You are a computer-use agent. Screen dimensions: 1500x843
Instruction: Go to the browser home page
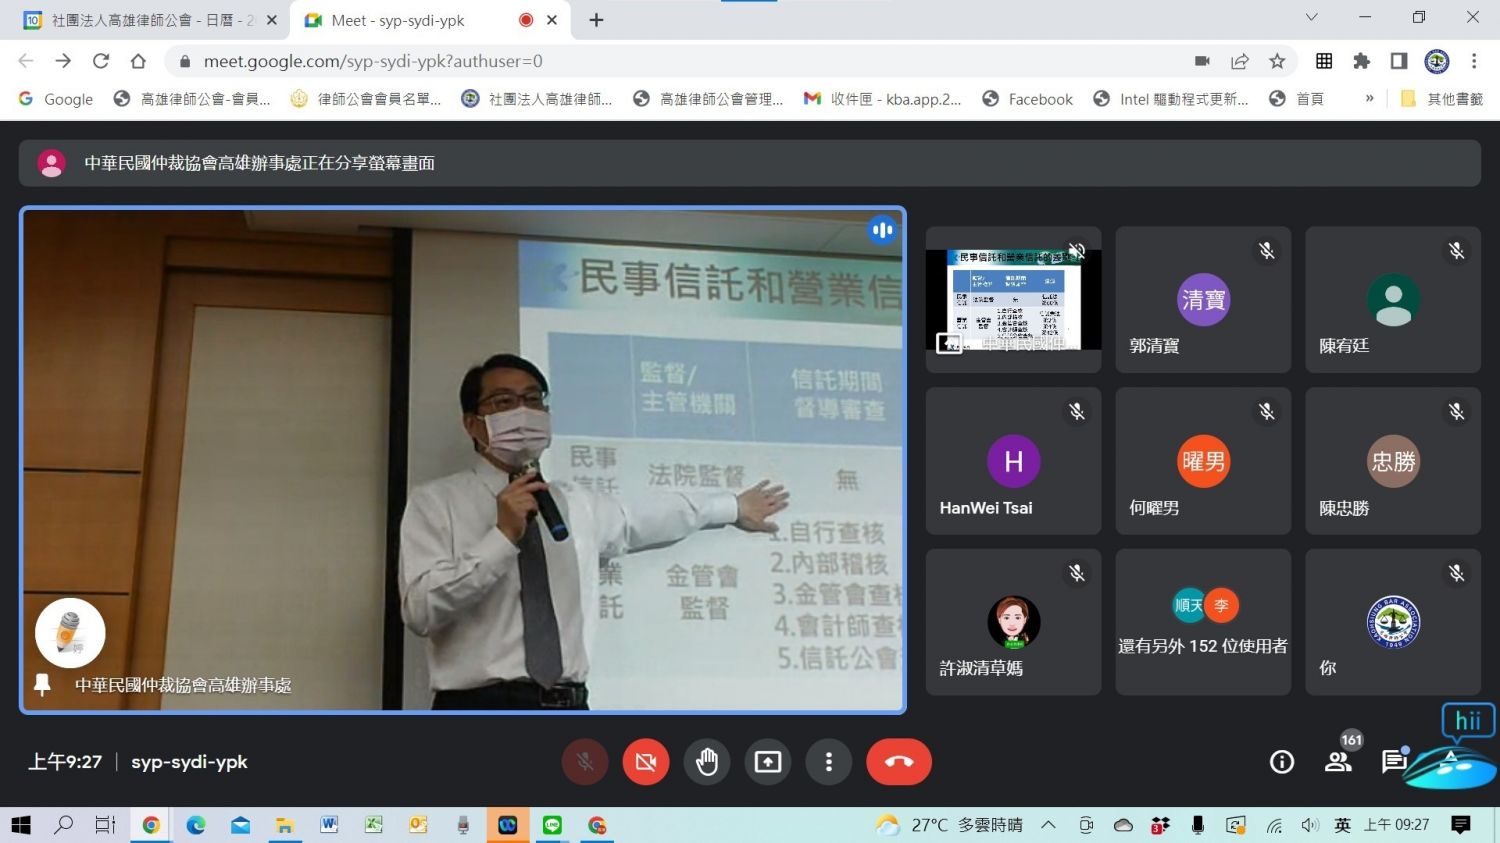(138, 61)
